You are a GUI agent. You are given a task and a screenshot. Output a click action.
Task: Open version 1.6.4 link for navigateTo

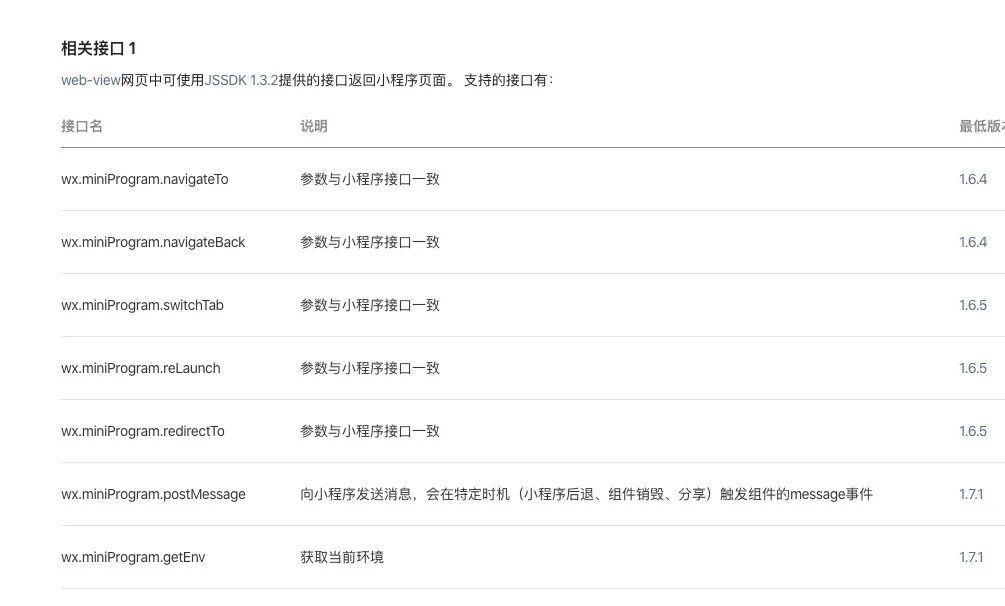[972, 180]
